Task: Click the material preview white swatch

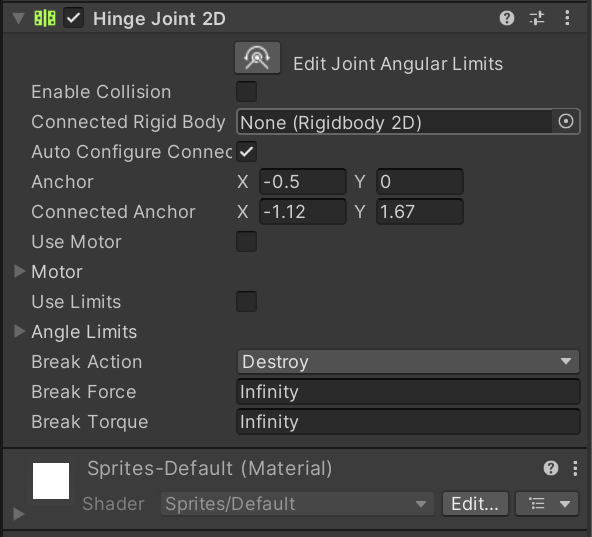Action: pyautogui.click(x=51, y=481)
